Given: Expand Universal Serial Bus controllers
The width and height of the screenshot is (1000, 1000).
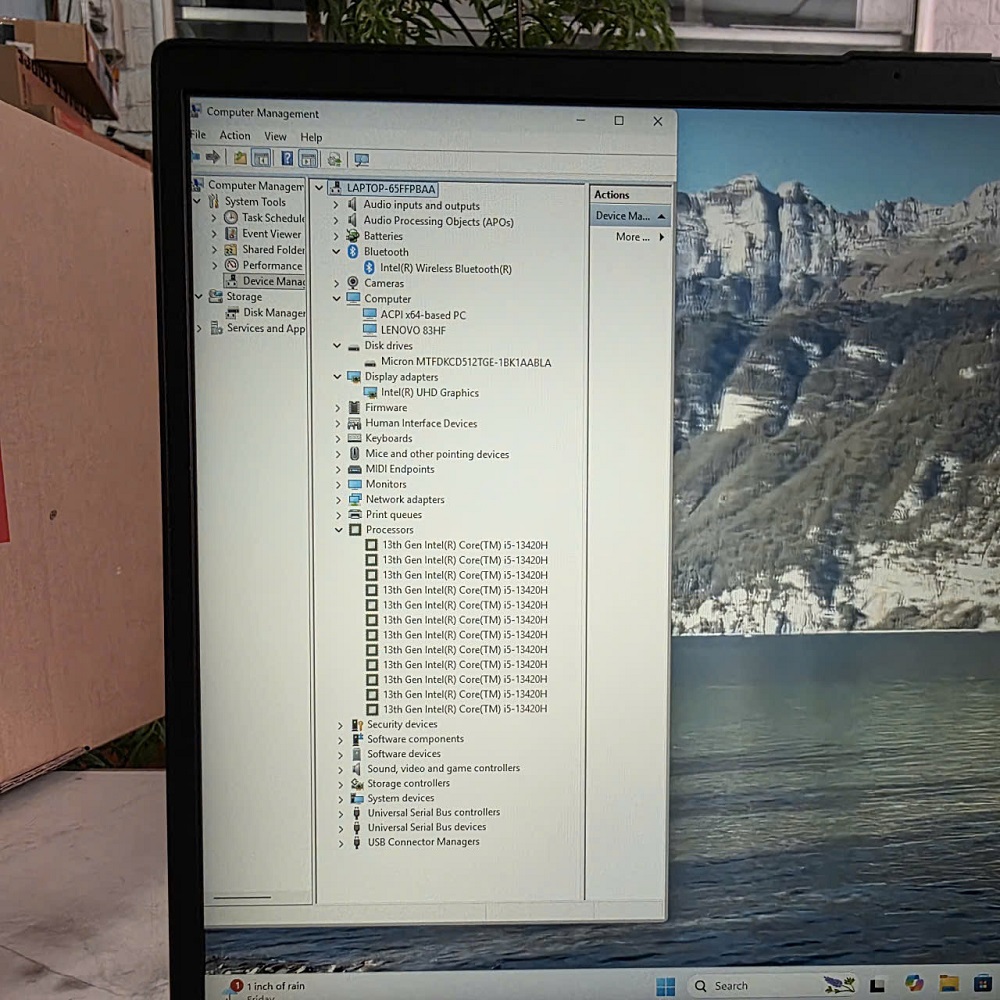Looking at the screenshot, I should (x=341, y=813).
